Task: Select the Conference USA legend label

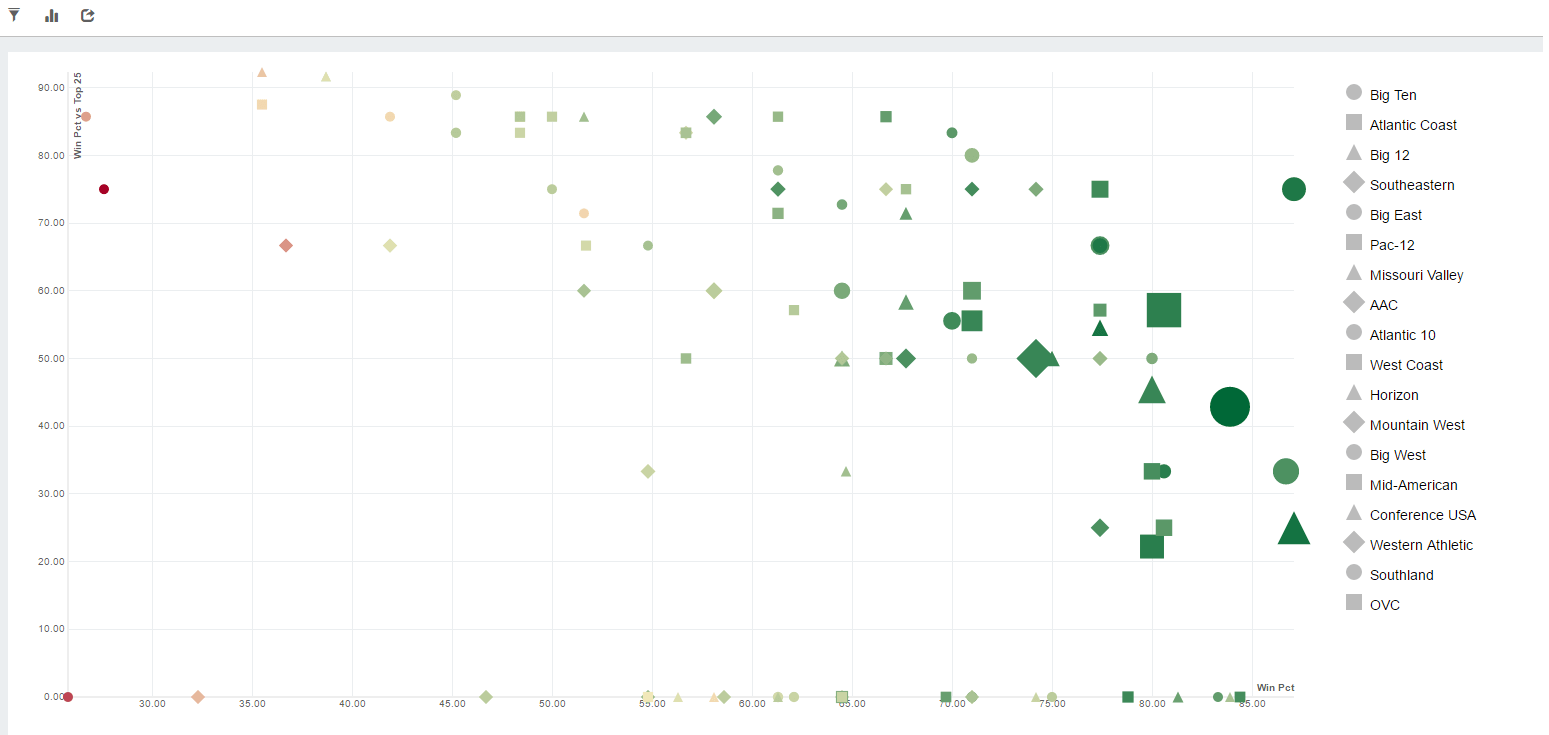Action: pos(1422,515)
